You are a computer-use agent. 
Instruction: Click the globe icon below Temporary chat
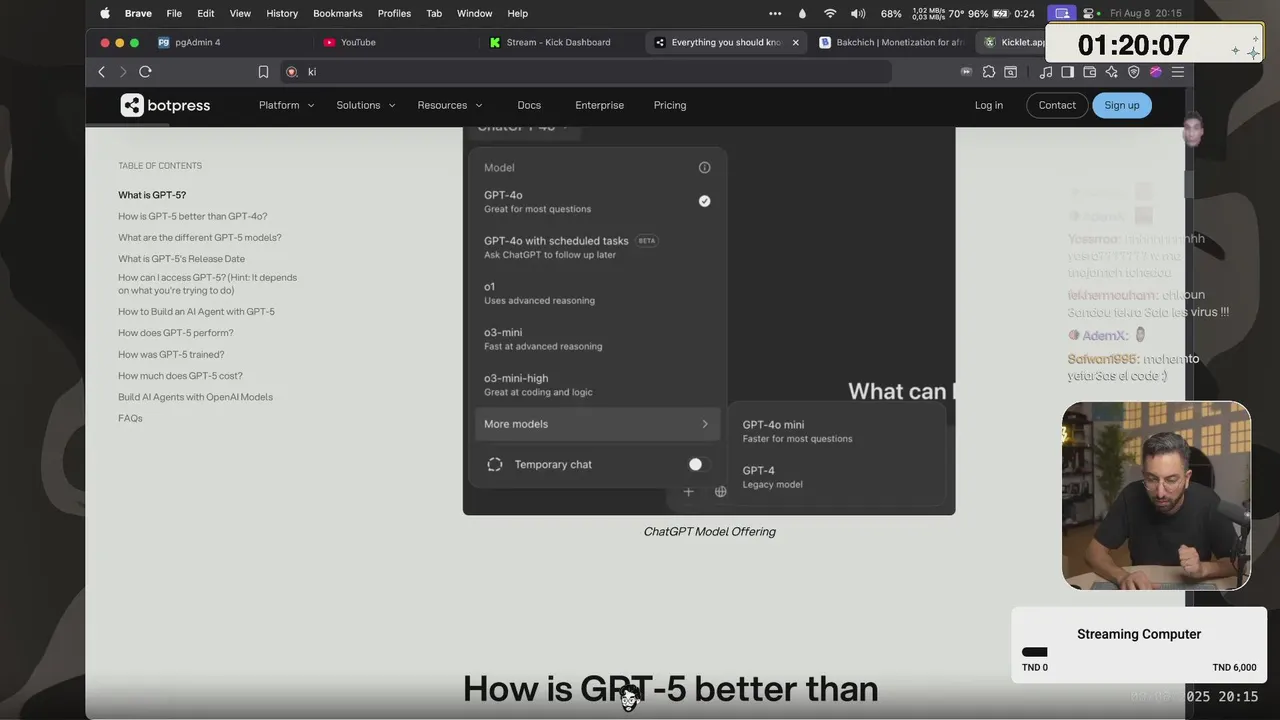[x=720, y=491]
